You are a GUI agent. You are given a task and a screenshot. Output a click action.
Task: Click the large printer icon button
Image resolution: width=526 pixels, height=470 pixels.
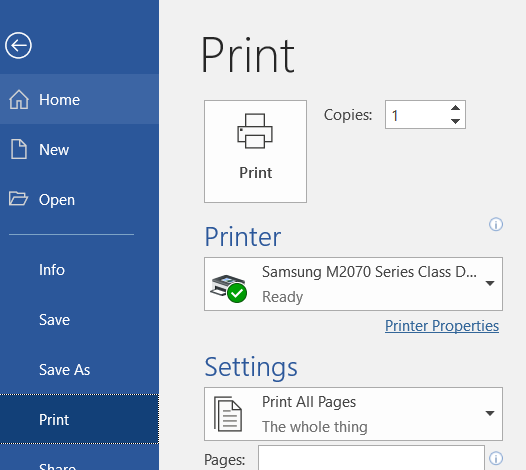pyautogui.click(x=255, y=151)
